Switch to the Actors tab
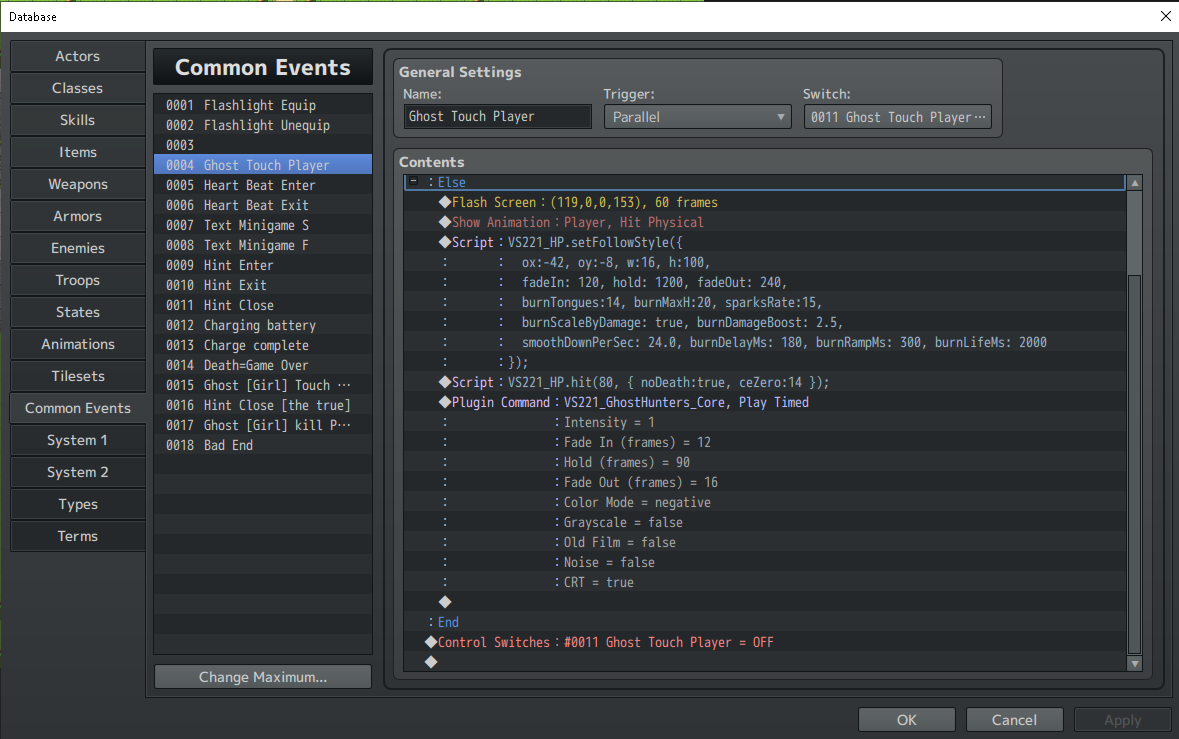This screenshot has height=739, width=1179. 77,56
